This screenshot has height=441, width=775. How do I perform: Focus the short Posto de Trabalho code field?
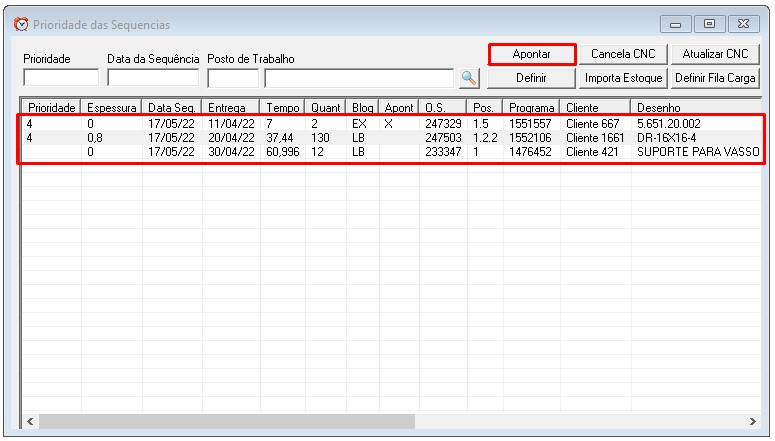click(x=233, y=78)
